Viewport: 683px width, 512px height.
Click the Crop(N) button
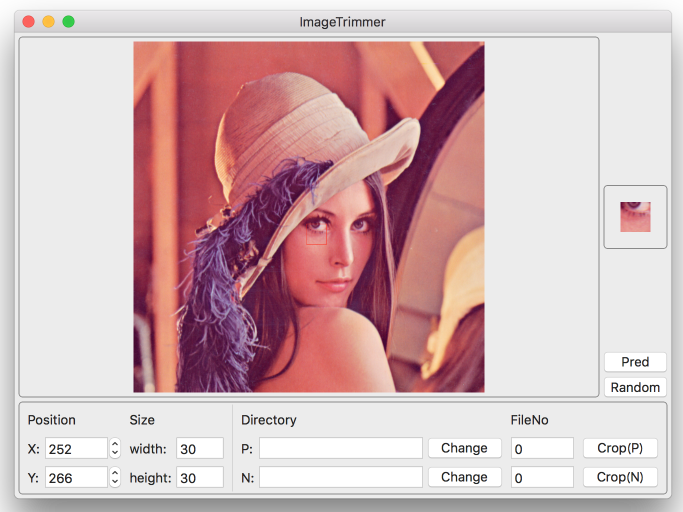620,477
